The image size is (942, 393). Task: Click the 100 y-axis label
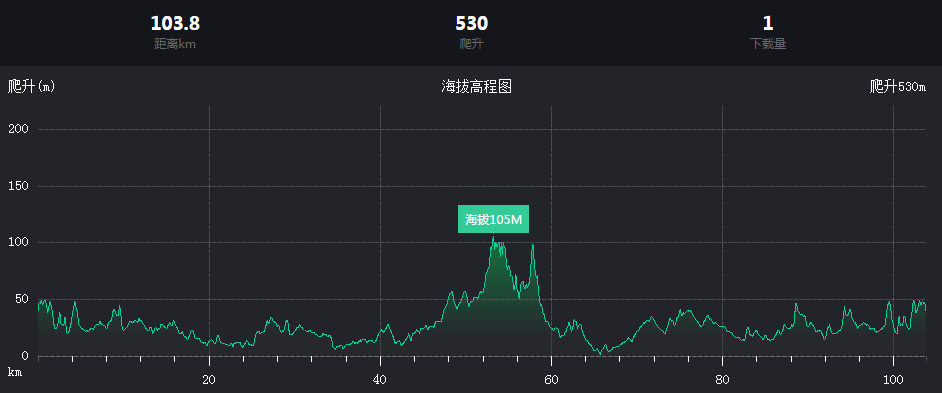point(19,243)
